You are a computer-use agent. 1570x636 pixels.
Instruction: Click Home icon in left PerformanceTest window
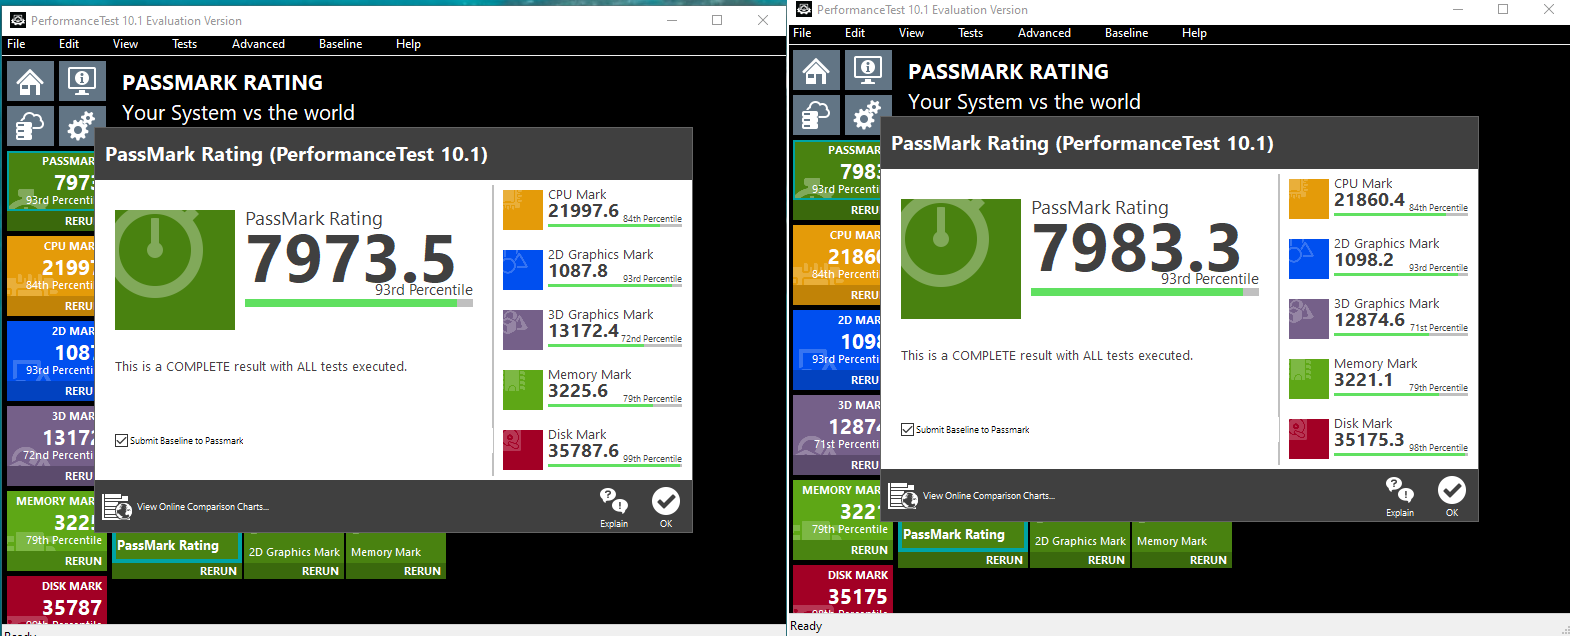tap(30, 81)
